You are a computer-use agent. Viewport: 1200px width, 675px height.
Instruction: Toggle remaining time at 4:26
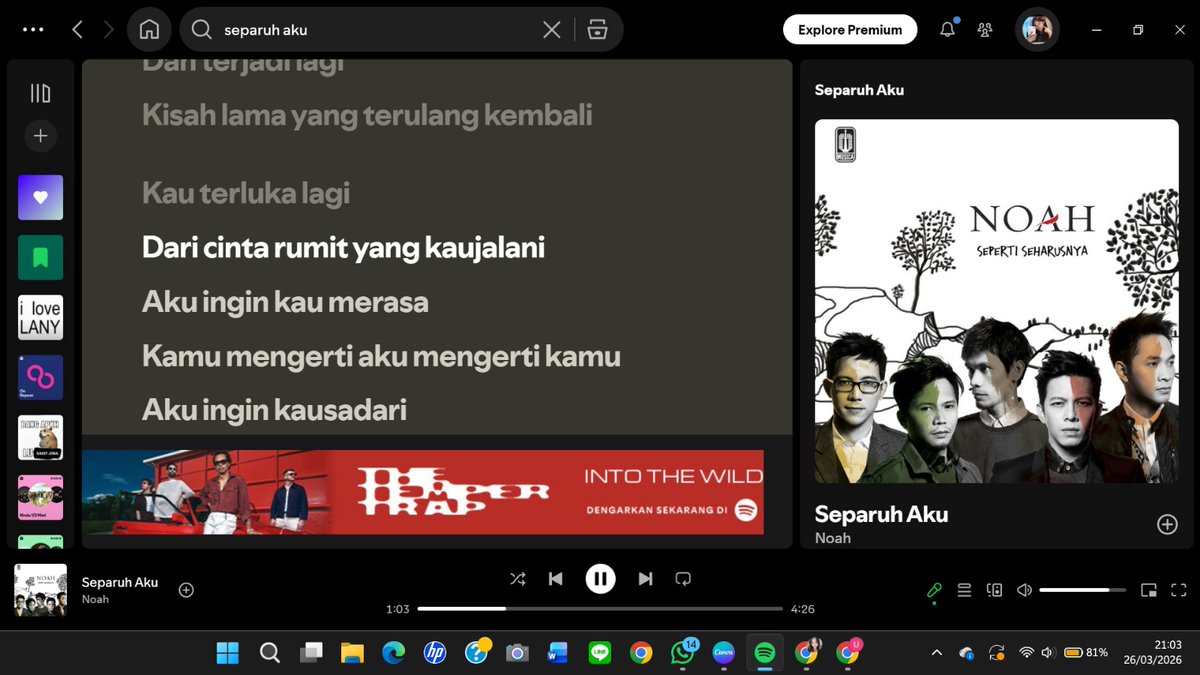pyautogui.click(x=802, y=608)
